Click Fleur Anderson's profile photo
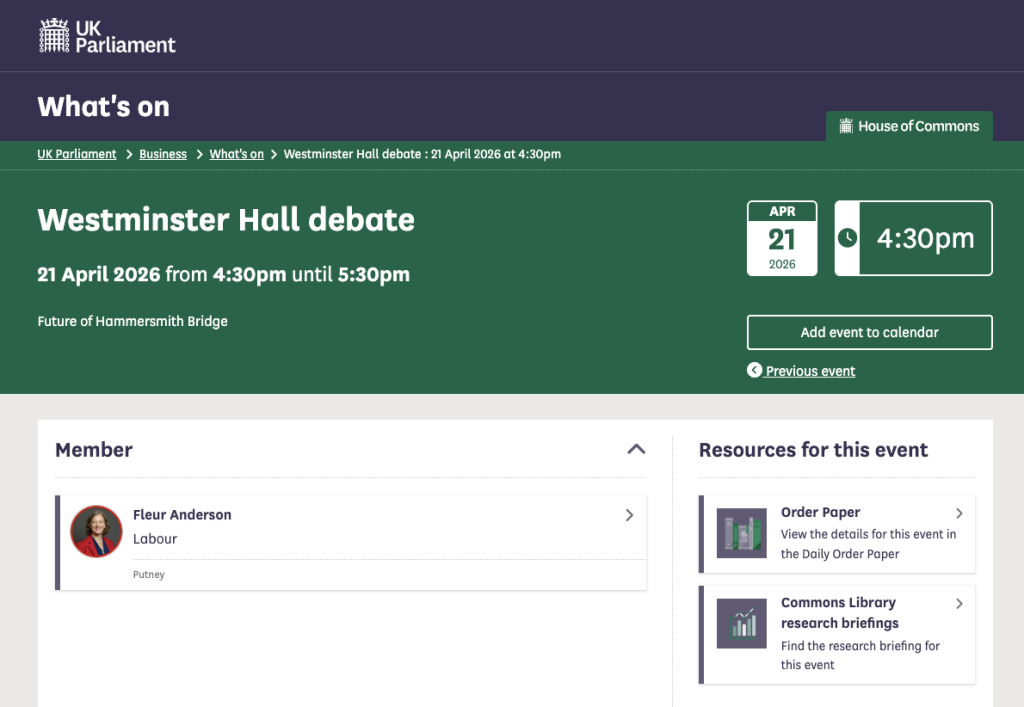The height and width of the screenshot is (707, 1024). 96,531
